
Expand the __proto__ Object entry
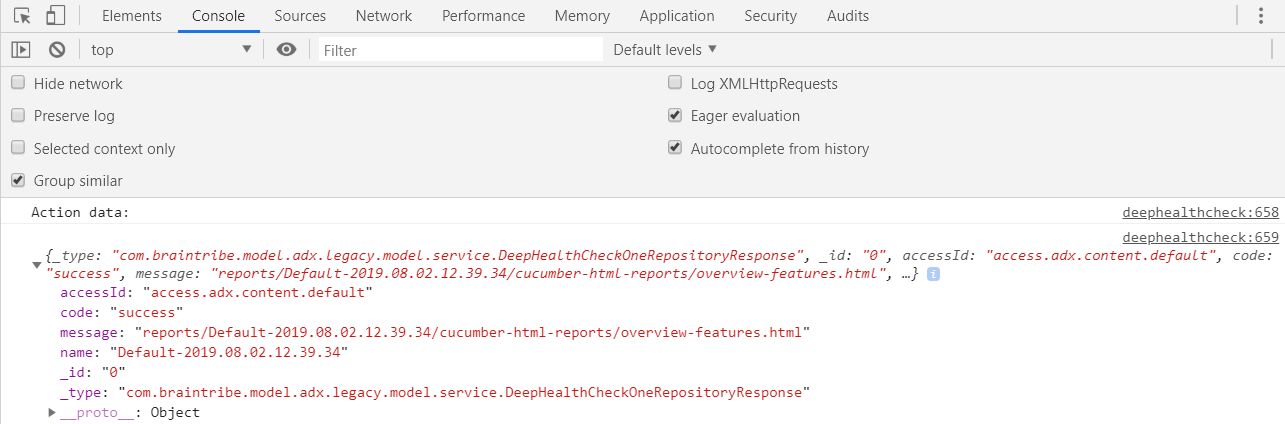point(53,412)
